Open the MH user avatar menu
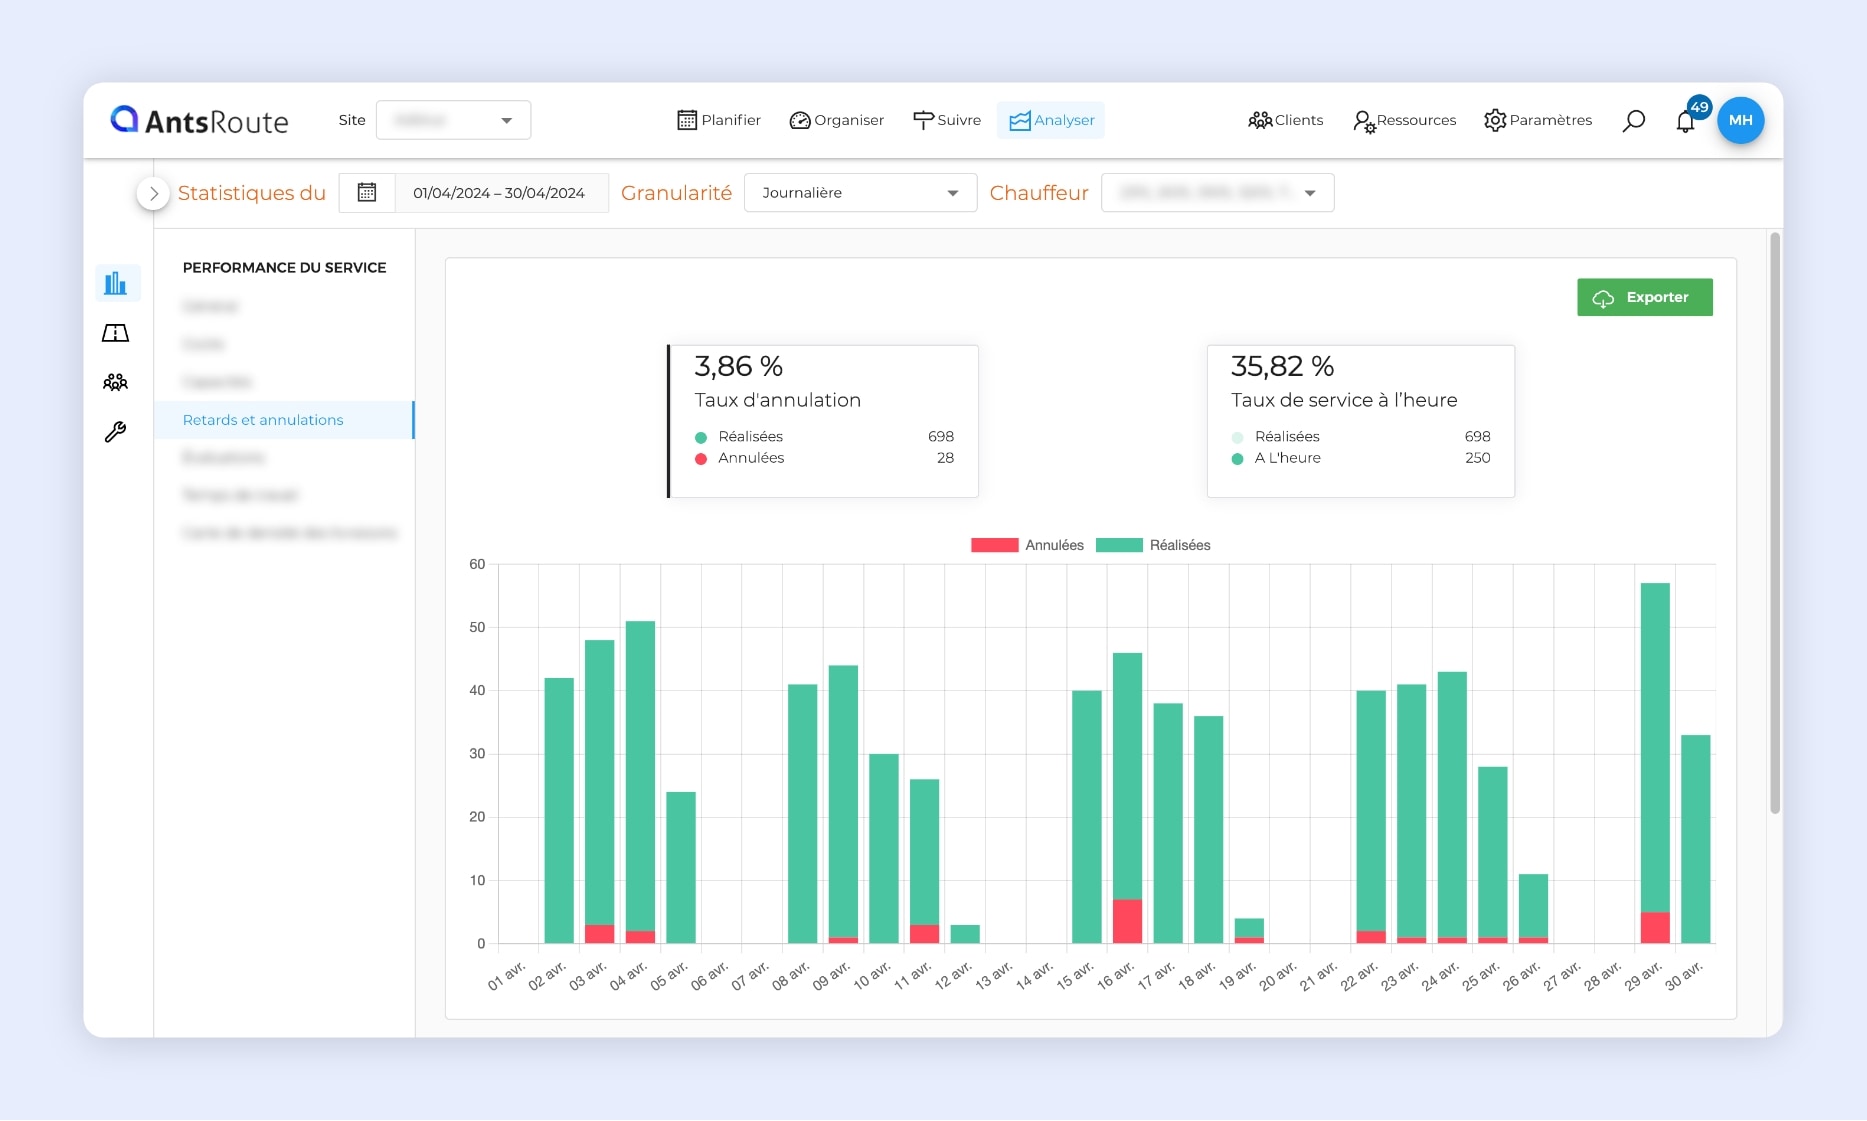Screen dimensions: 1867x1121 [x=1740, y=120]
